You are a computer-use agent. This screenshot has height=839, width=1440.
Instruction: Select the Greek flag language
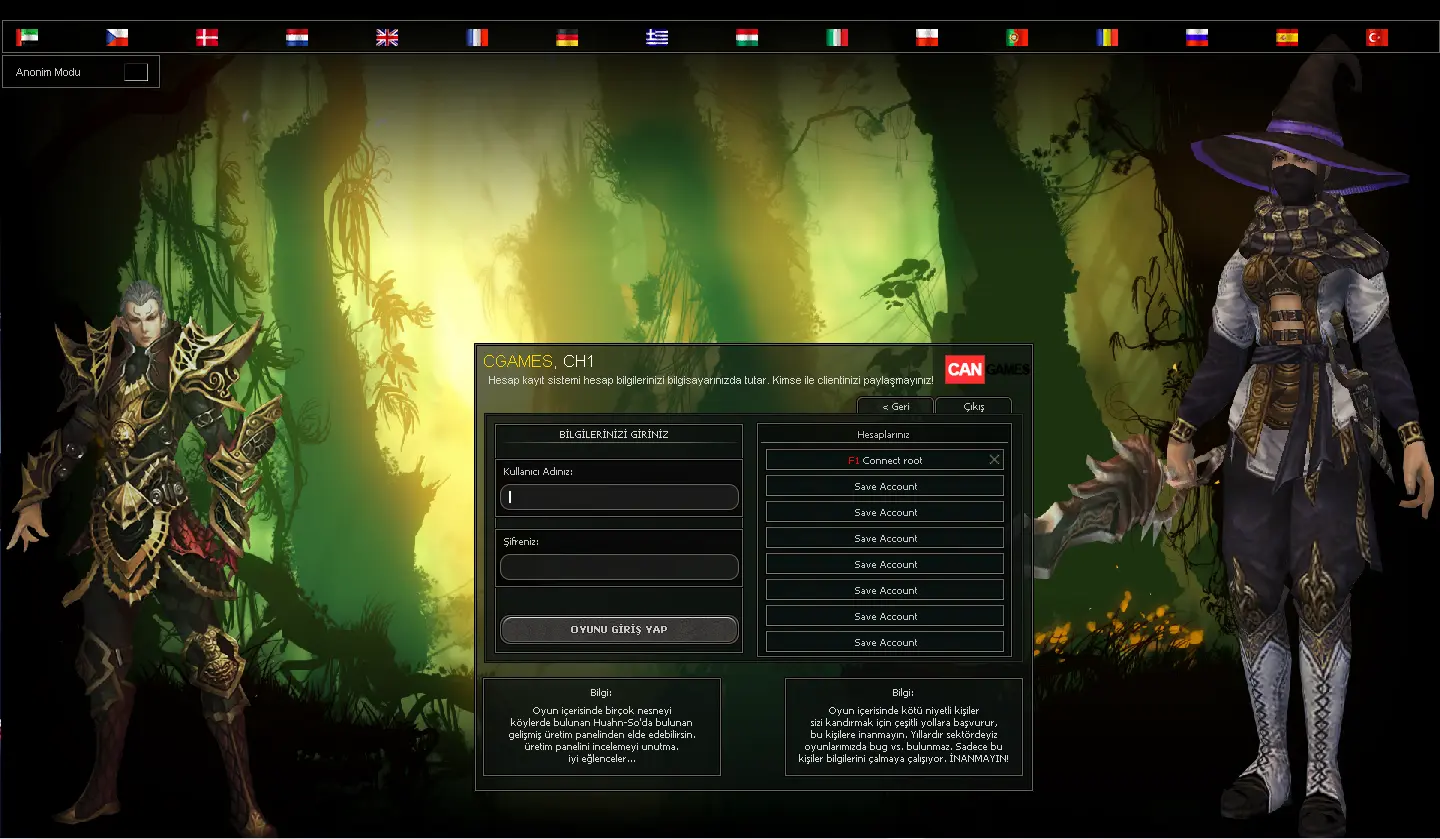coord(657,37)
